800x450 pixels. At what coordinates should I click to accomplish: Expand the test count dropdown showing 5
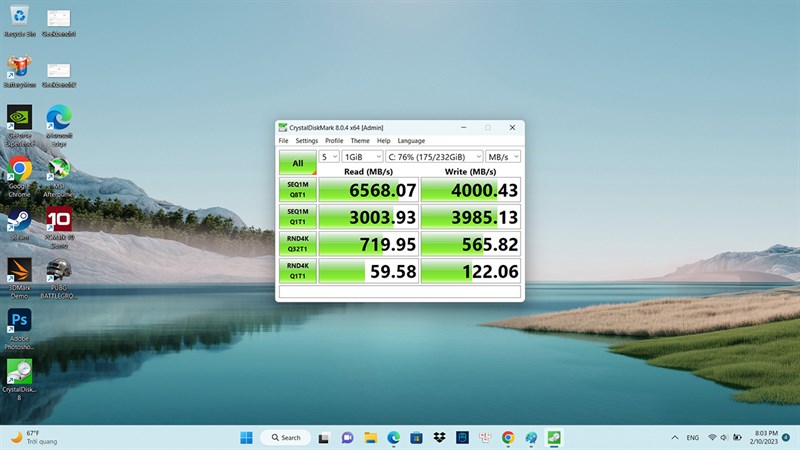point(329,157)
